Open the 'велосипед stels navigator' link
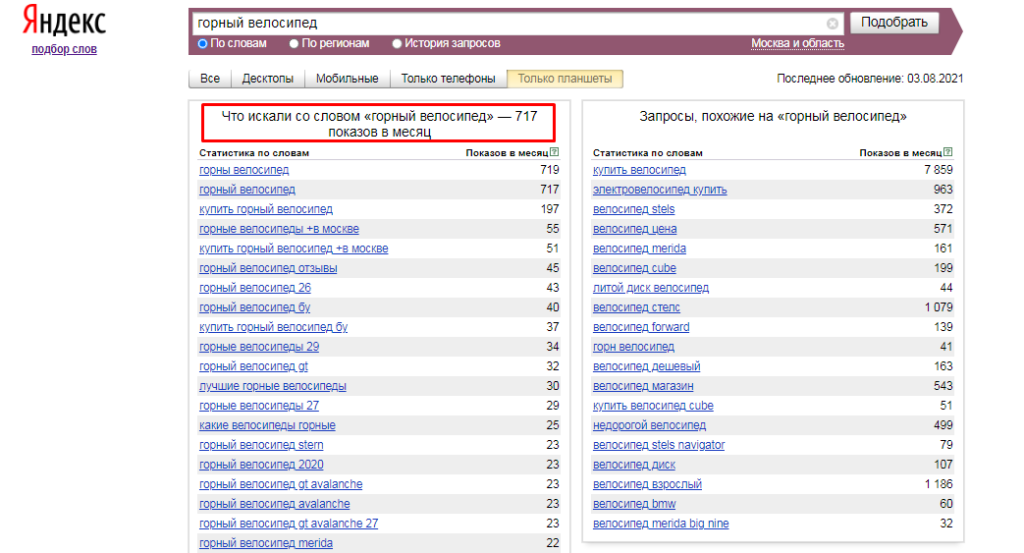This screenshot has width=1024, height=553. coord(659,445)
